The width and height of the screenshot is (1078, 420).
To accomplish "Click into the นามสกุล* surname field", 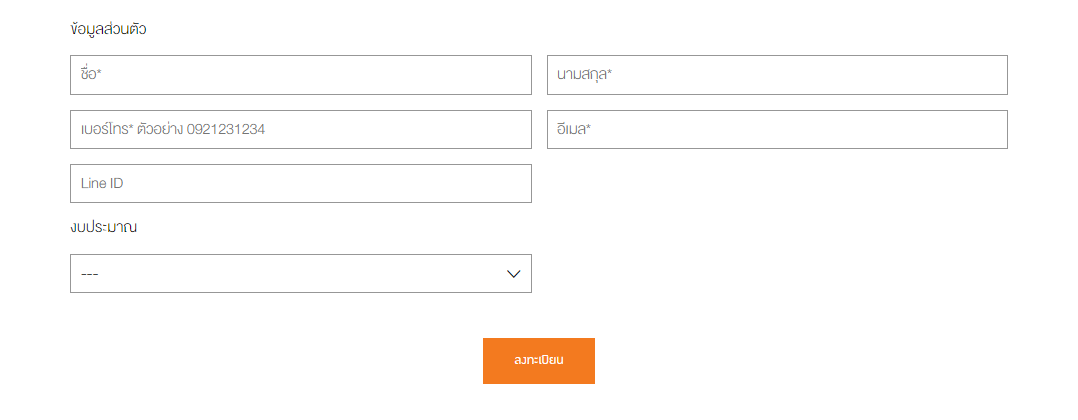I will (x=777, y=75).
